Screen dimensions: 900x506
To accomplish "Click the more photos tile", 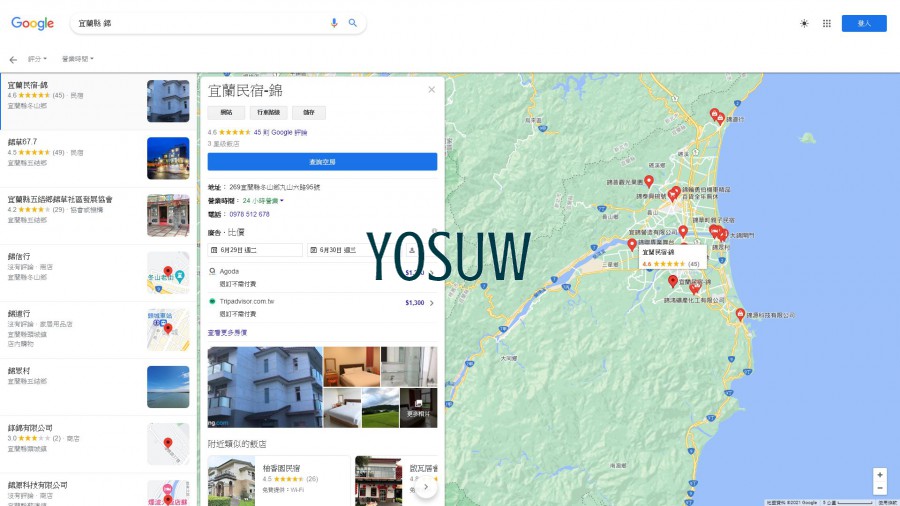I will click(418, 408).
